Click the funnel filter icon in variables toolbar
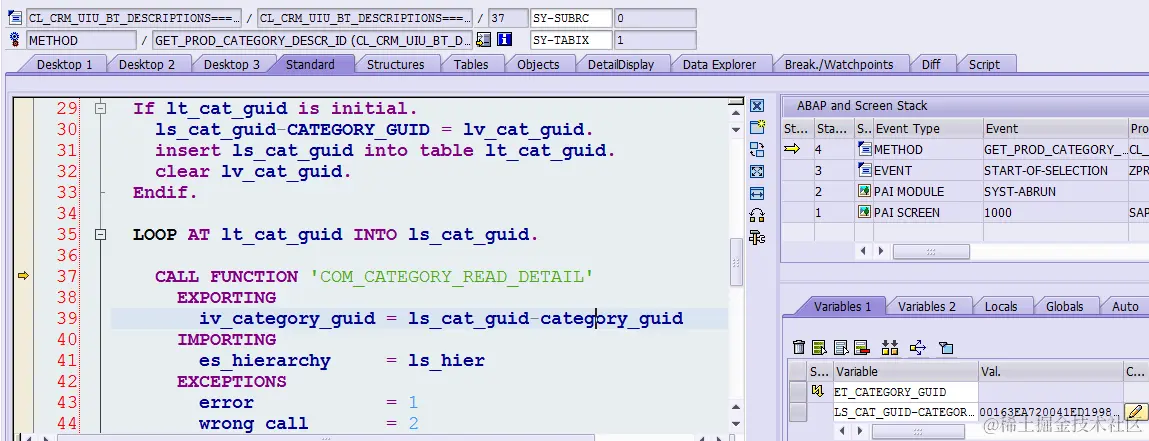Viewport: 1149px width, 441px height. [x=946, y=348]
